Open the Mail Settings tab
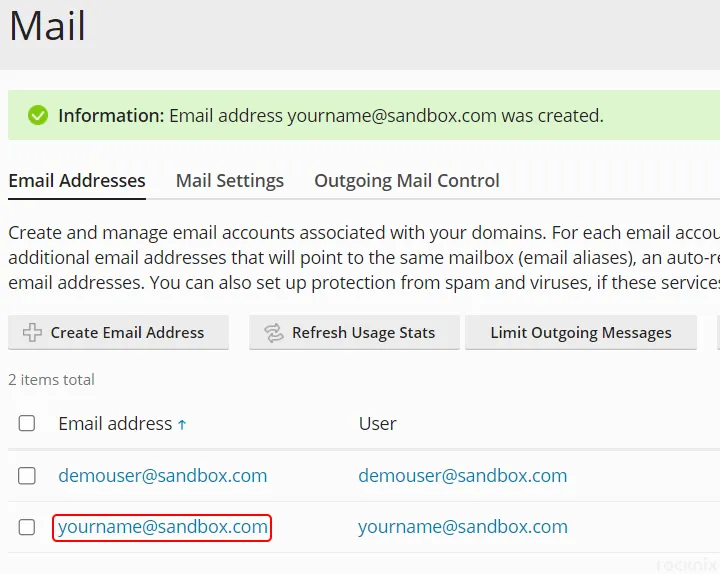The image size is (720, 574). (x=230, y=181)
